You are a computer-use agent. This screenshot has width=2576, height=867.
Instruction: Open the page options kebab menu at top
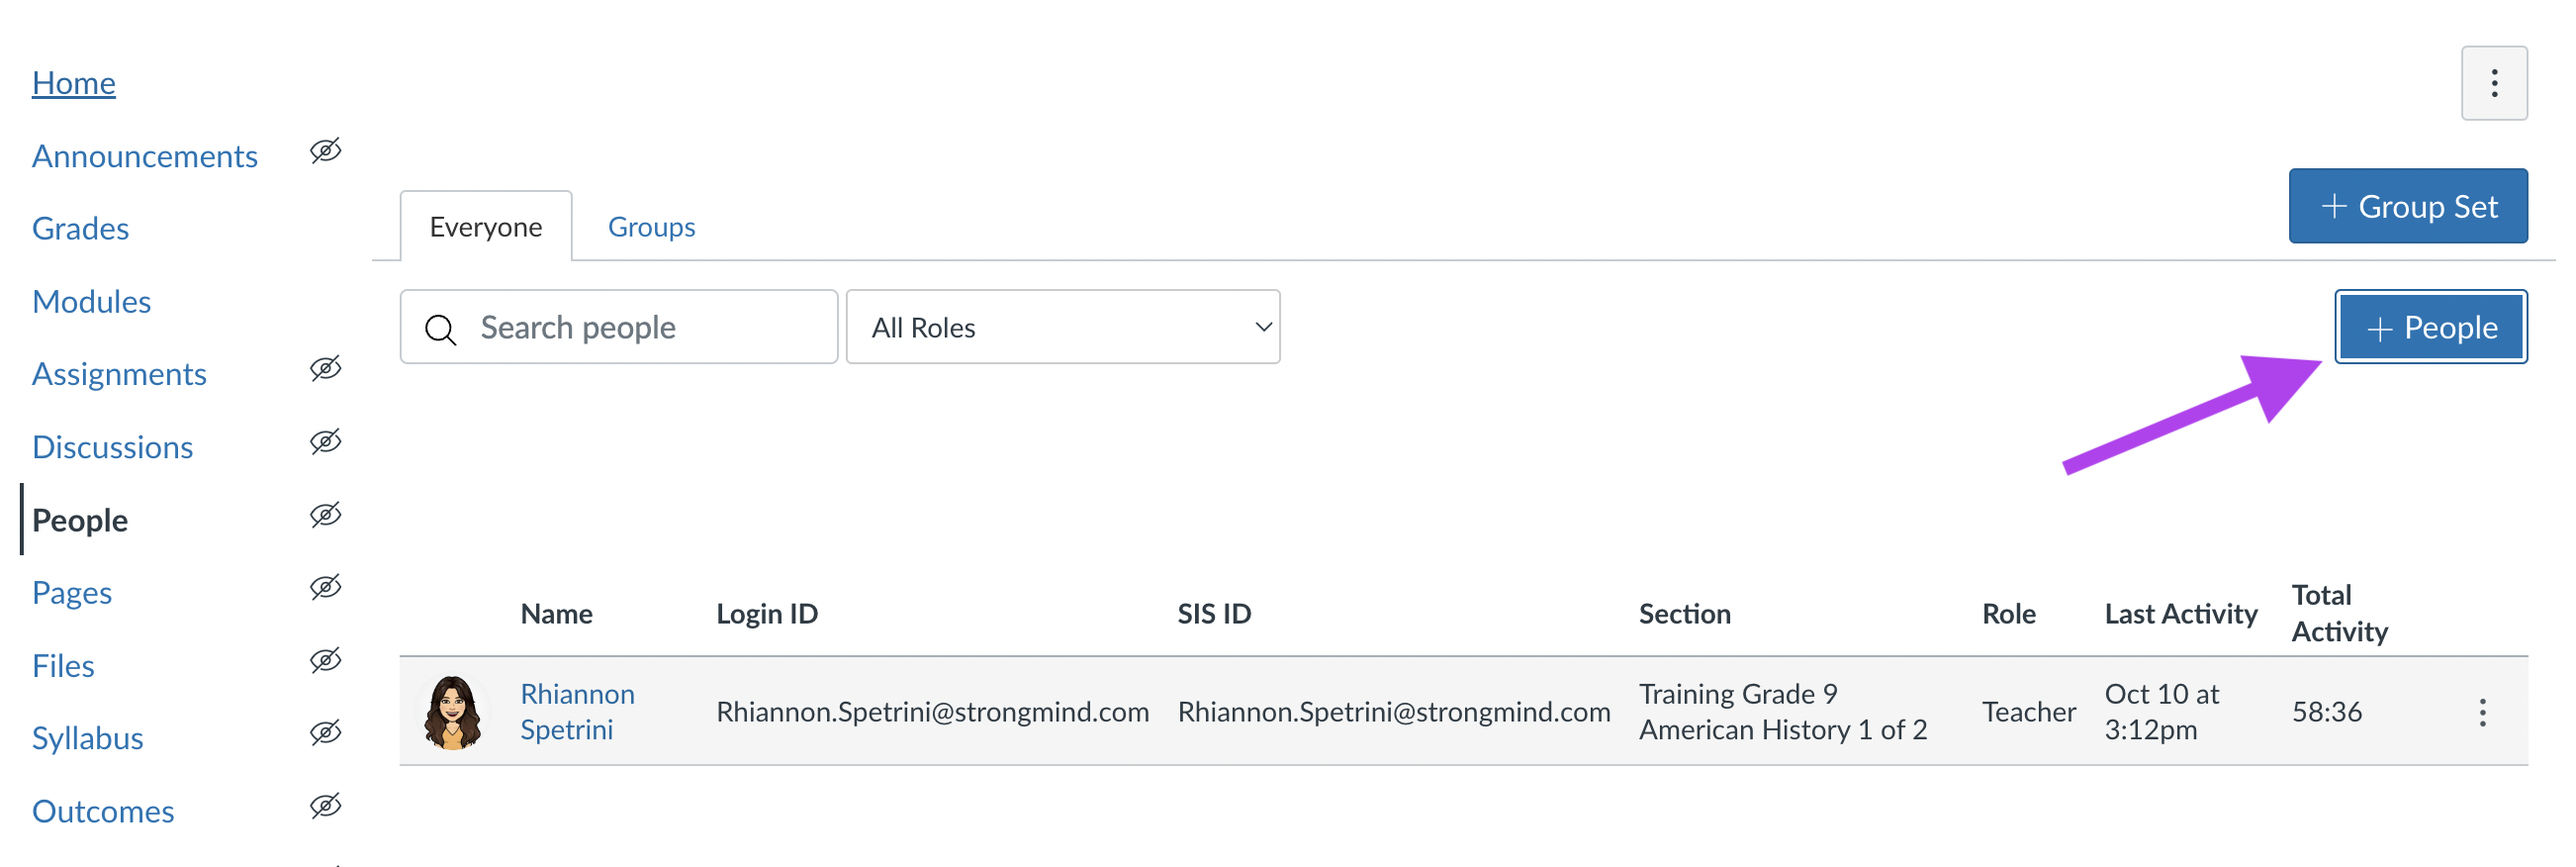pos(2494,83)
